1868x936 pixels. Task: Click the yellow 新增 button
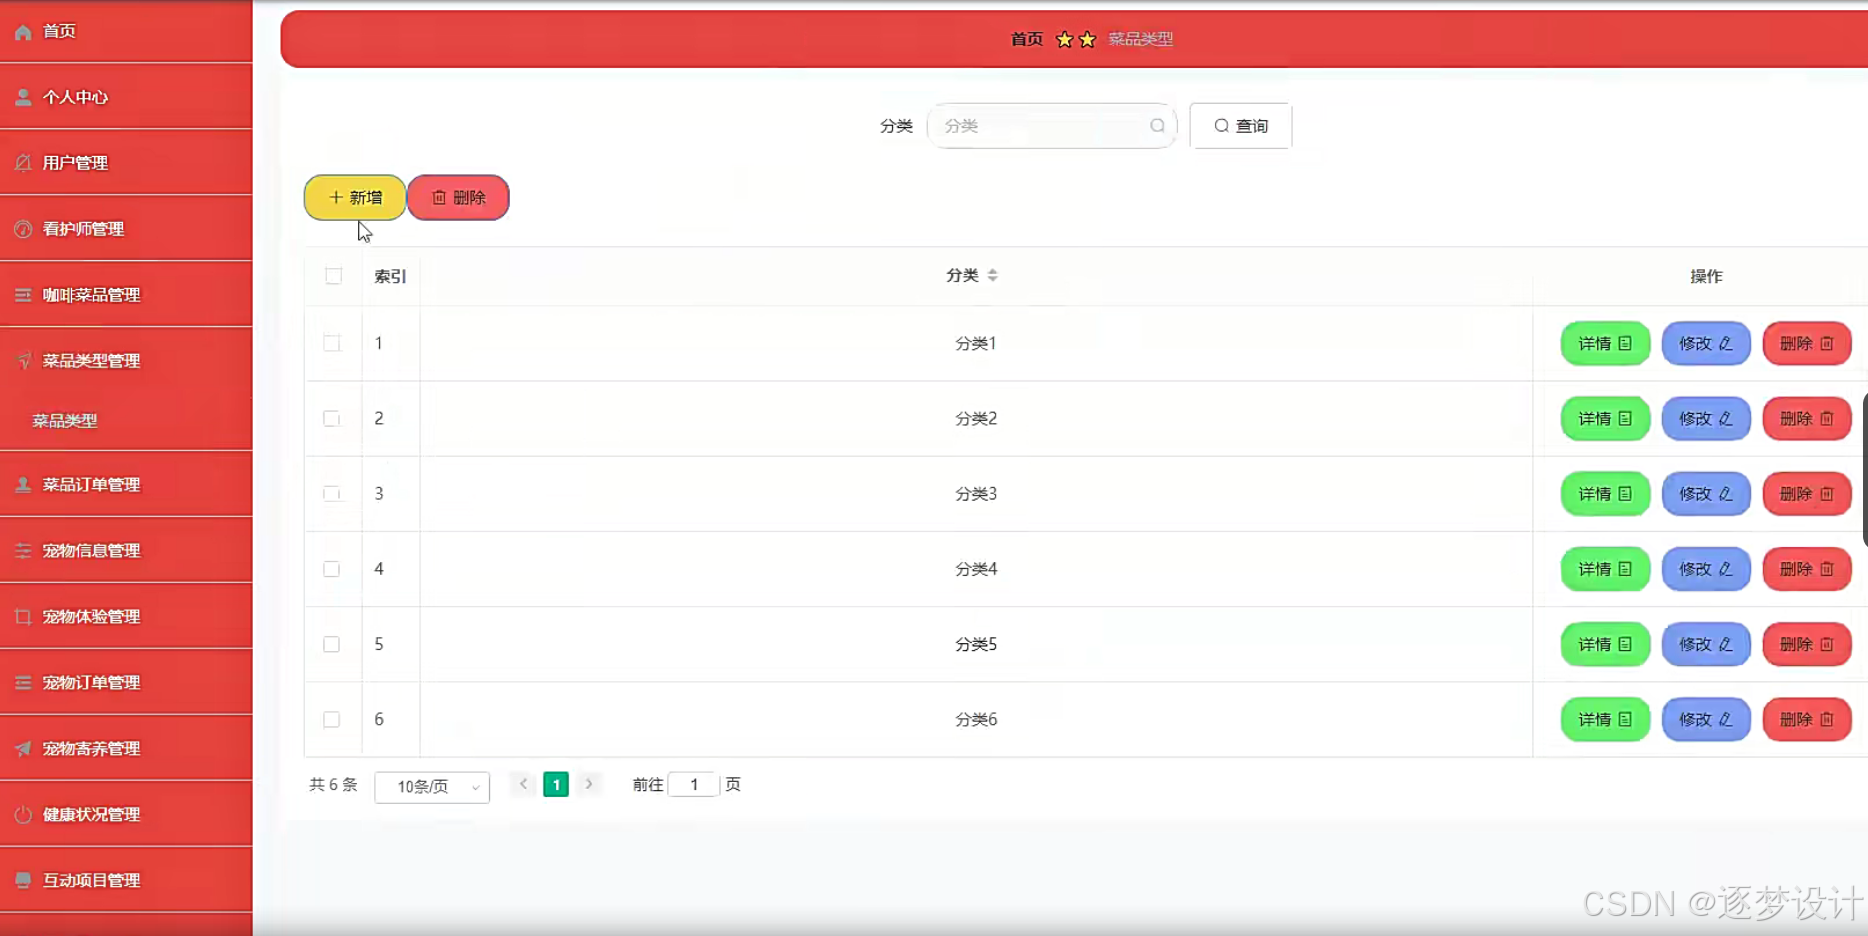355,197
